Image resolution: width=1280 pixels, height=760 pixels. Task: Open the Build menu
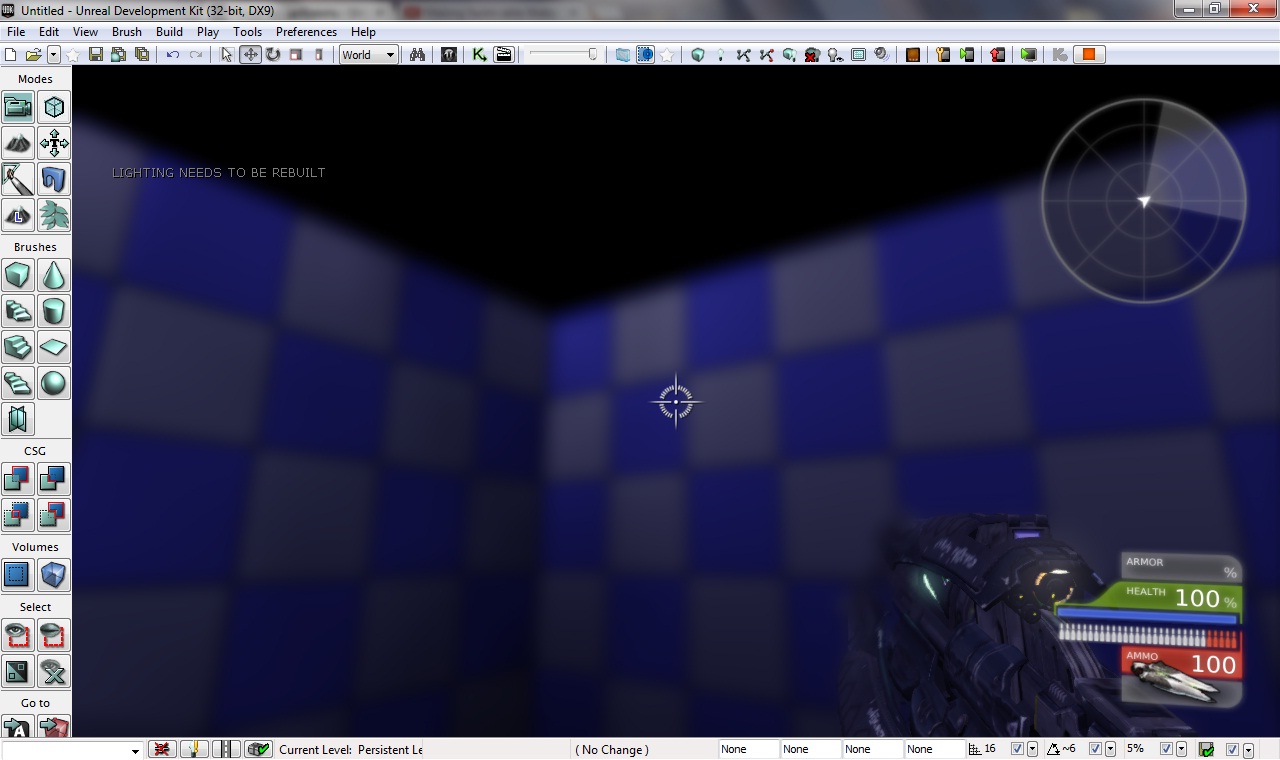170,32
